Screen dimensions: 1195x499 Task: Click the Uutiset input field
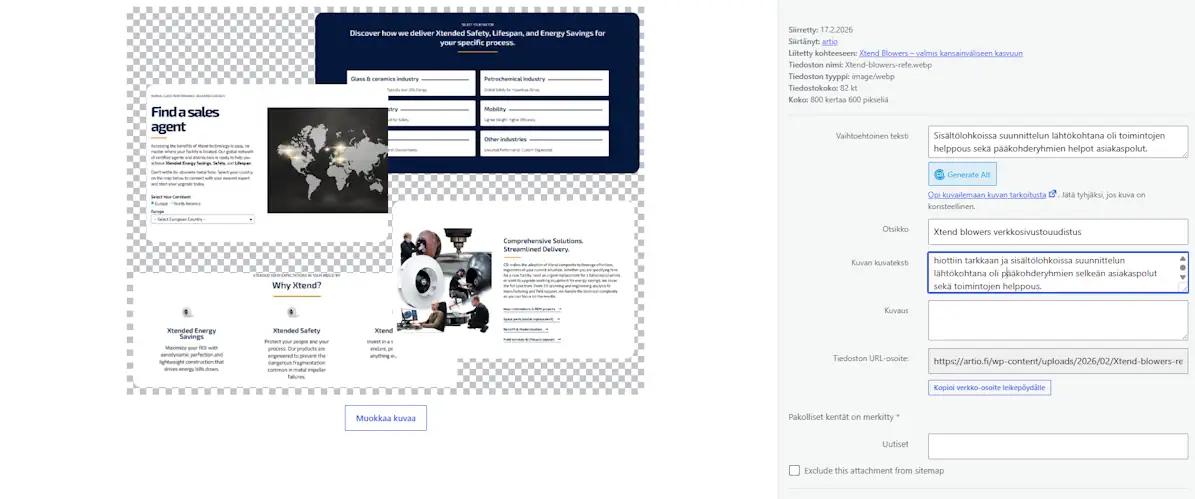1058,446
